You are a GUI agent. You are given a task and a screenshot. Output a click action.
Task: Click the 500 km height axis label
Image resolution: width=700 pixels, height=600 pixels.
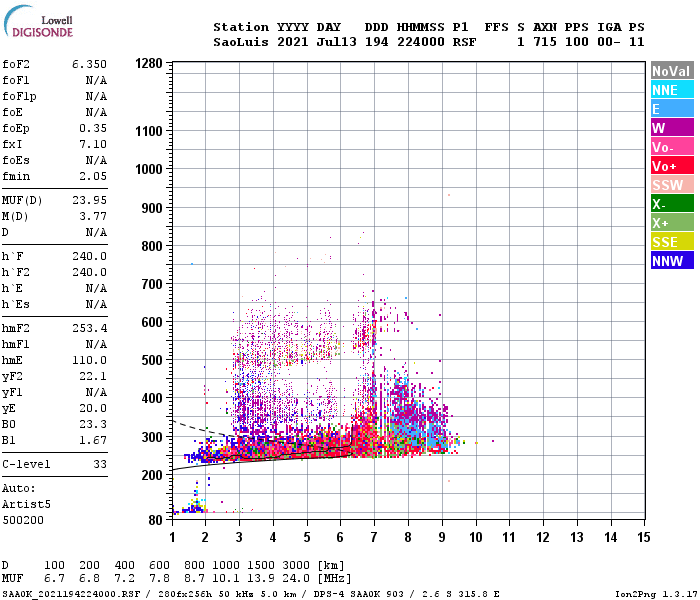pyautogui.click(x=152, y=360)
